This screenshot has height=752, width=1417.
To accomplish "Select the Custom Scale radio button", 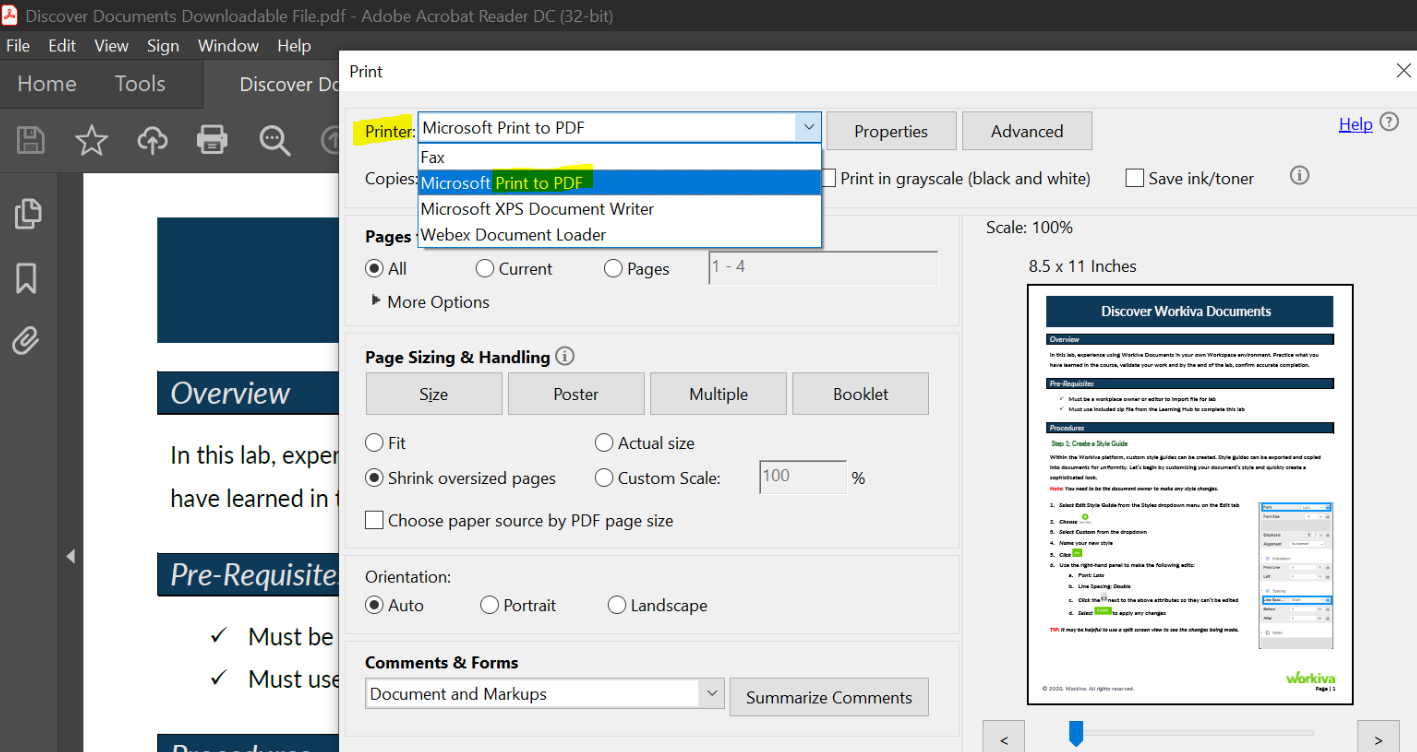I will pyautogui.click(x=603, y=478).
